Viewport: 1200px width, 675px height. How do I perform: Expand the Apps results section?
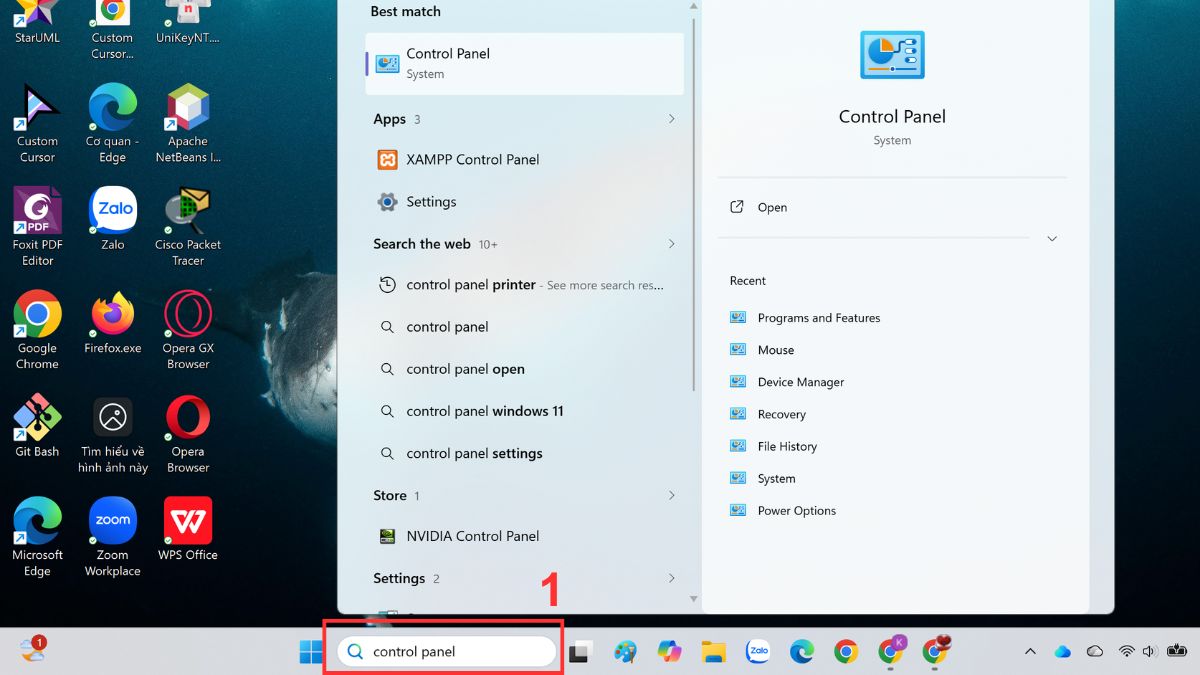point(671,119)
